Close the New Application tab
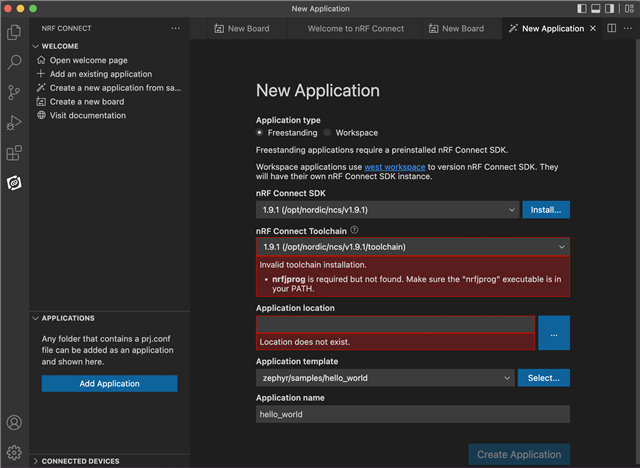The image size is (640, 468). click(x=593, y=29)
